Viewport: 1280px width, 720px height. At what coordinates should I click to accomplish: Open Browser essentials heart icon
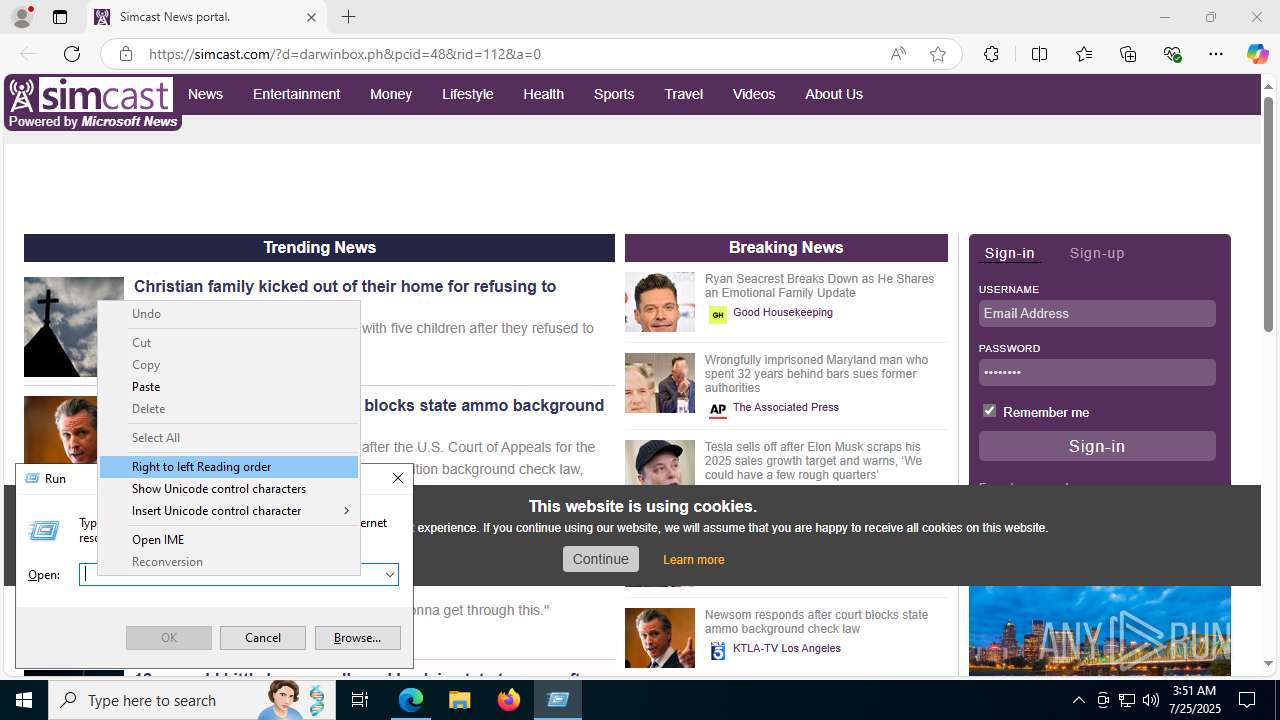1172,54
